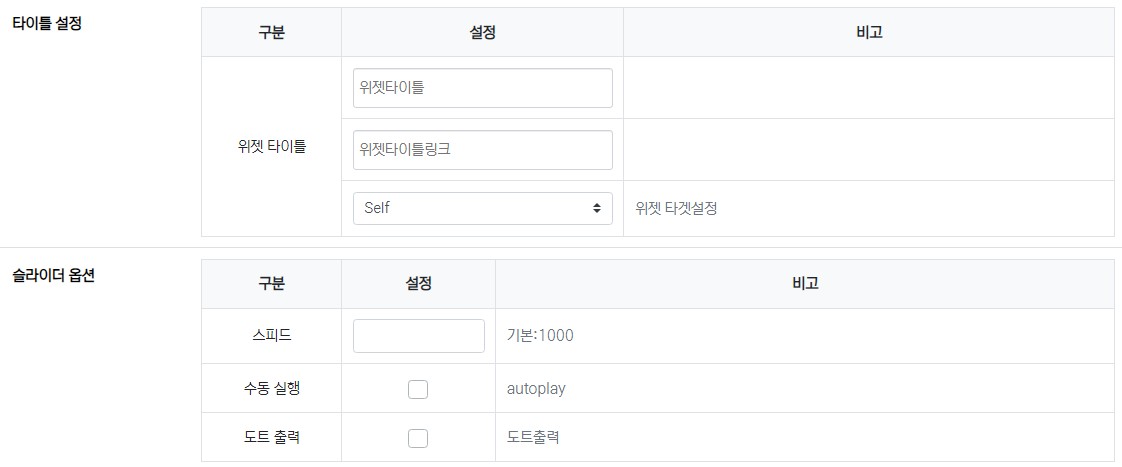This screenshot has height=467, width=1122.
Task: Click 설정 header in slider options table
Action: [x=418, y=284]
